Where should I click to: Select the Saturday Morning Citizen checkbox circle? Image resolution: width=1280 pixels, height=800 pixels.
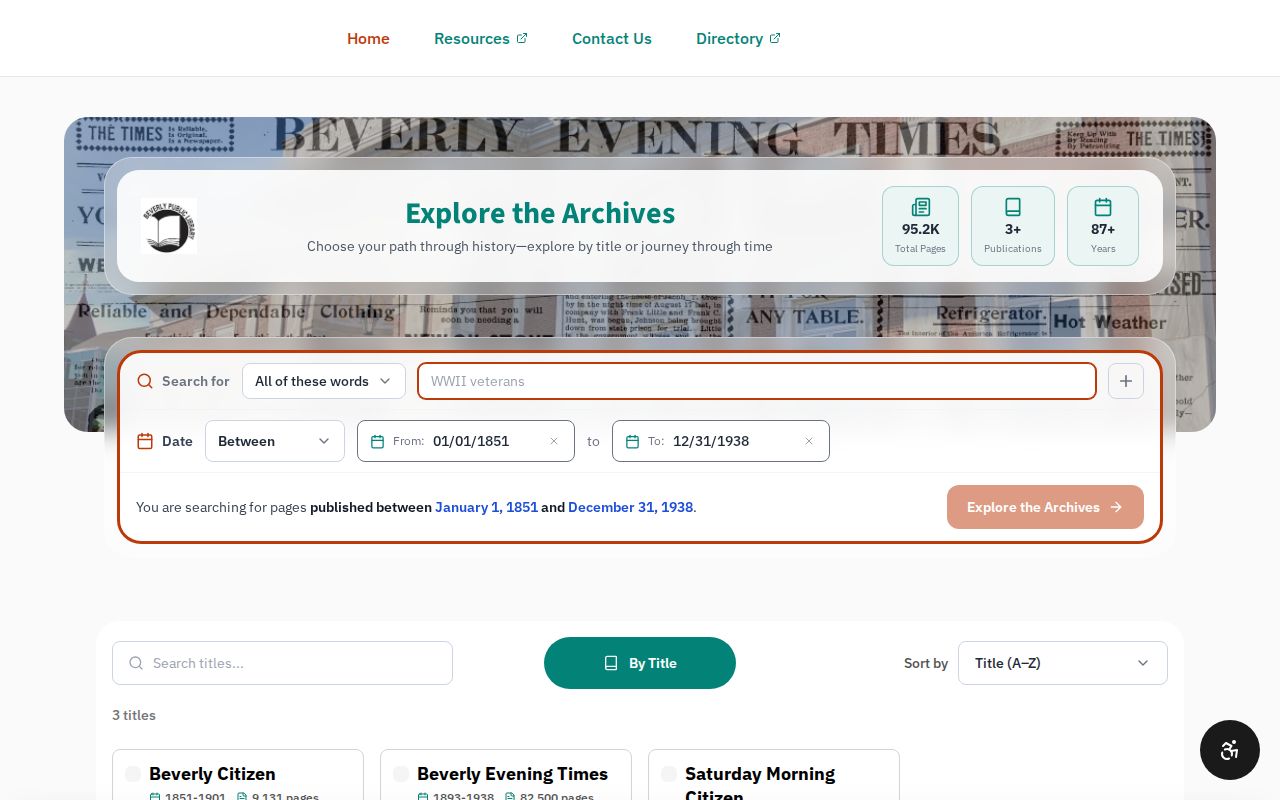point(669,774)
